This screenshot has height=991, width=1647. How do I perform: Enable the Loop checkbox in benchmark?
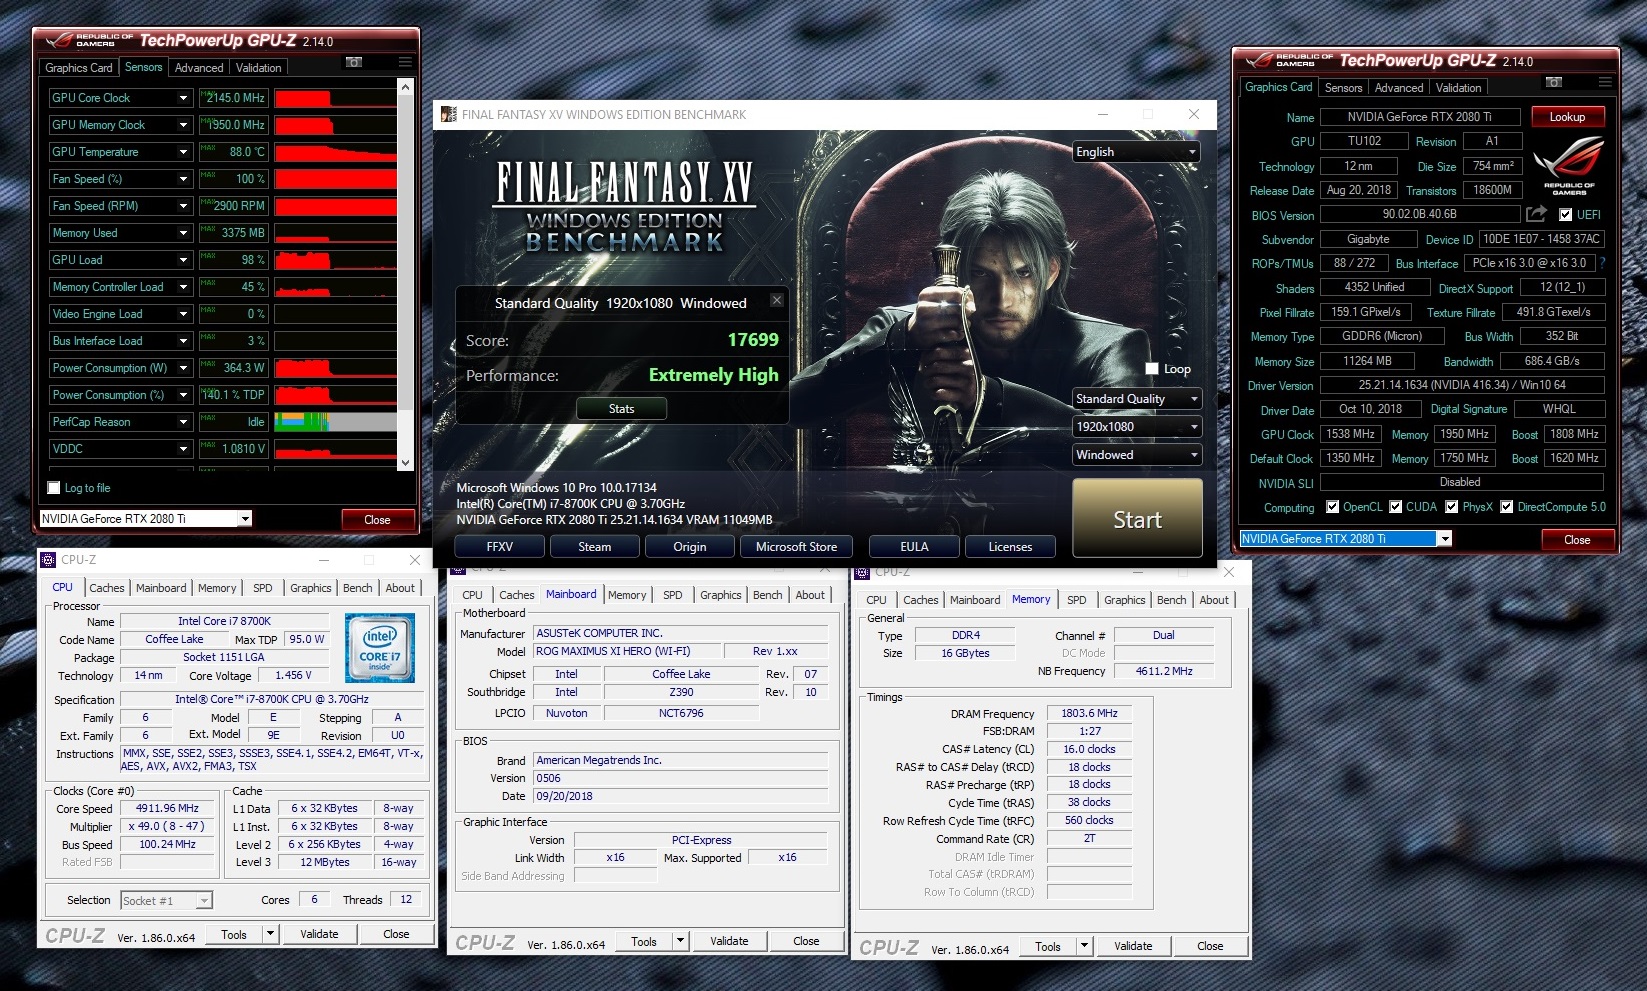[x=1151, y=369]
